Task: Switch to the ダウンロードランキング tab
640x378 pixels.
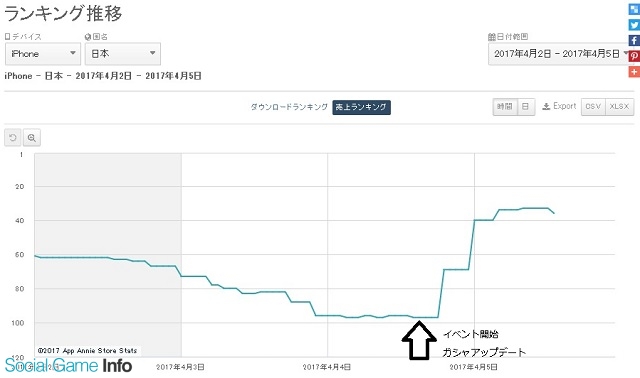Action: pos(289,107)
